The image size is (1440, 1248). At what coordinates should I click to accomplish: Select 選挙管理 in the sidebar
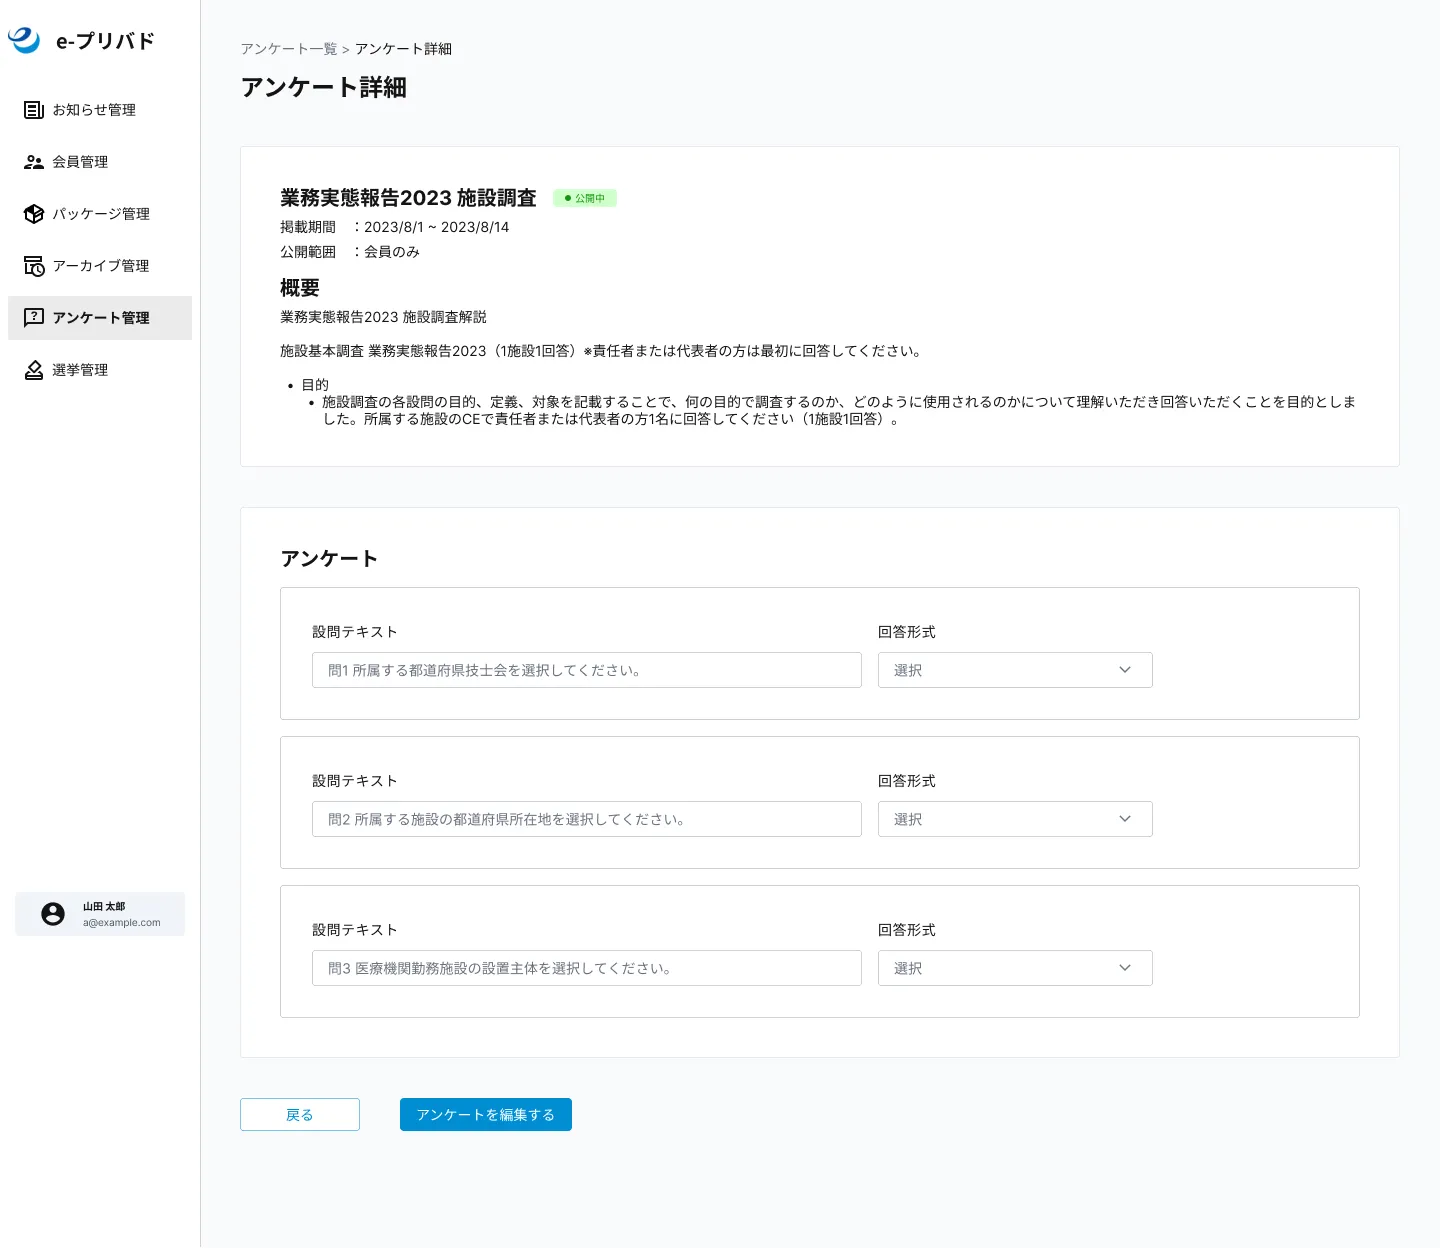pyautogui.click(x=80, y=370)
